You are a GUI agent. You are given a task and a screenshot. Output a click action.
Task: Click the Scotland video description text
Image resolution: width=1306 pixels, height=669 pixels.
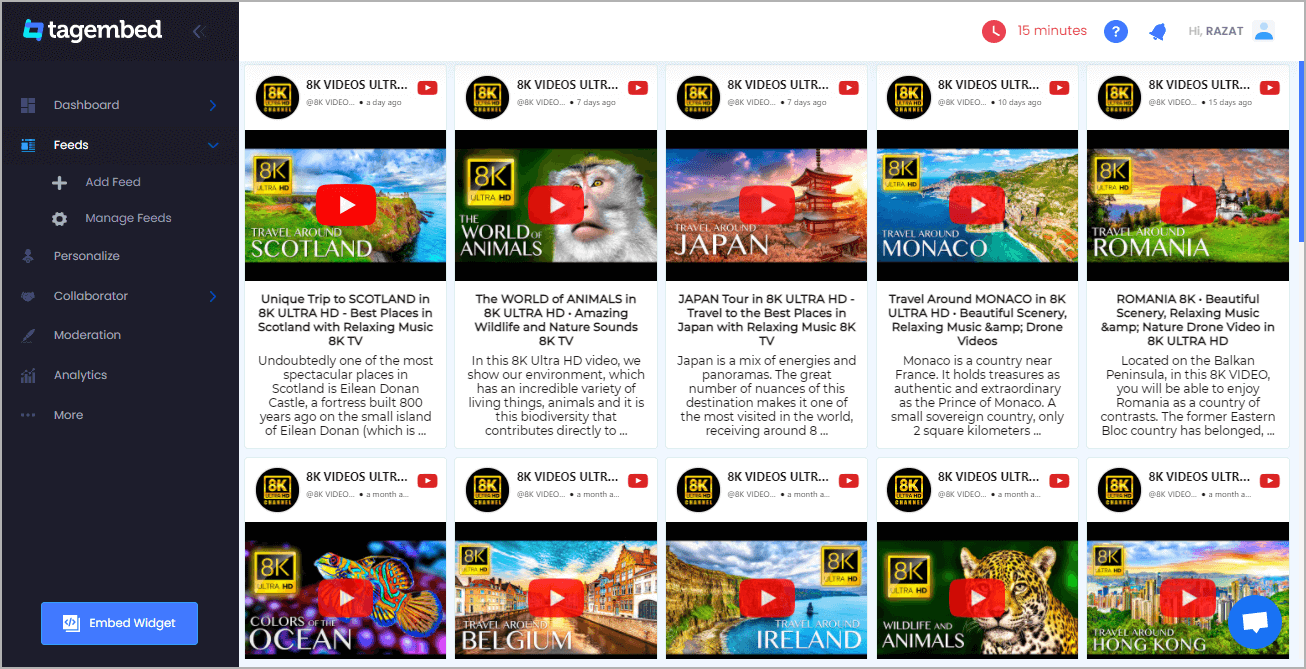(x=346, y=396)
